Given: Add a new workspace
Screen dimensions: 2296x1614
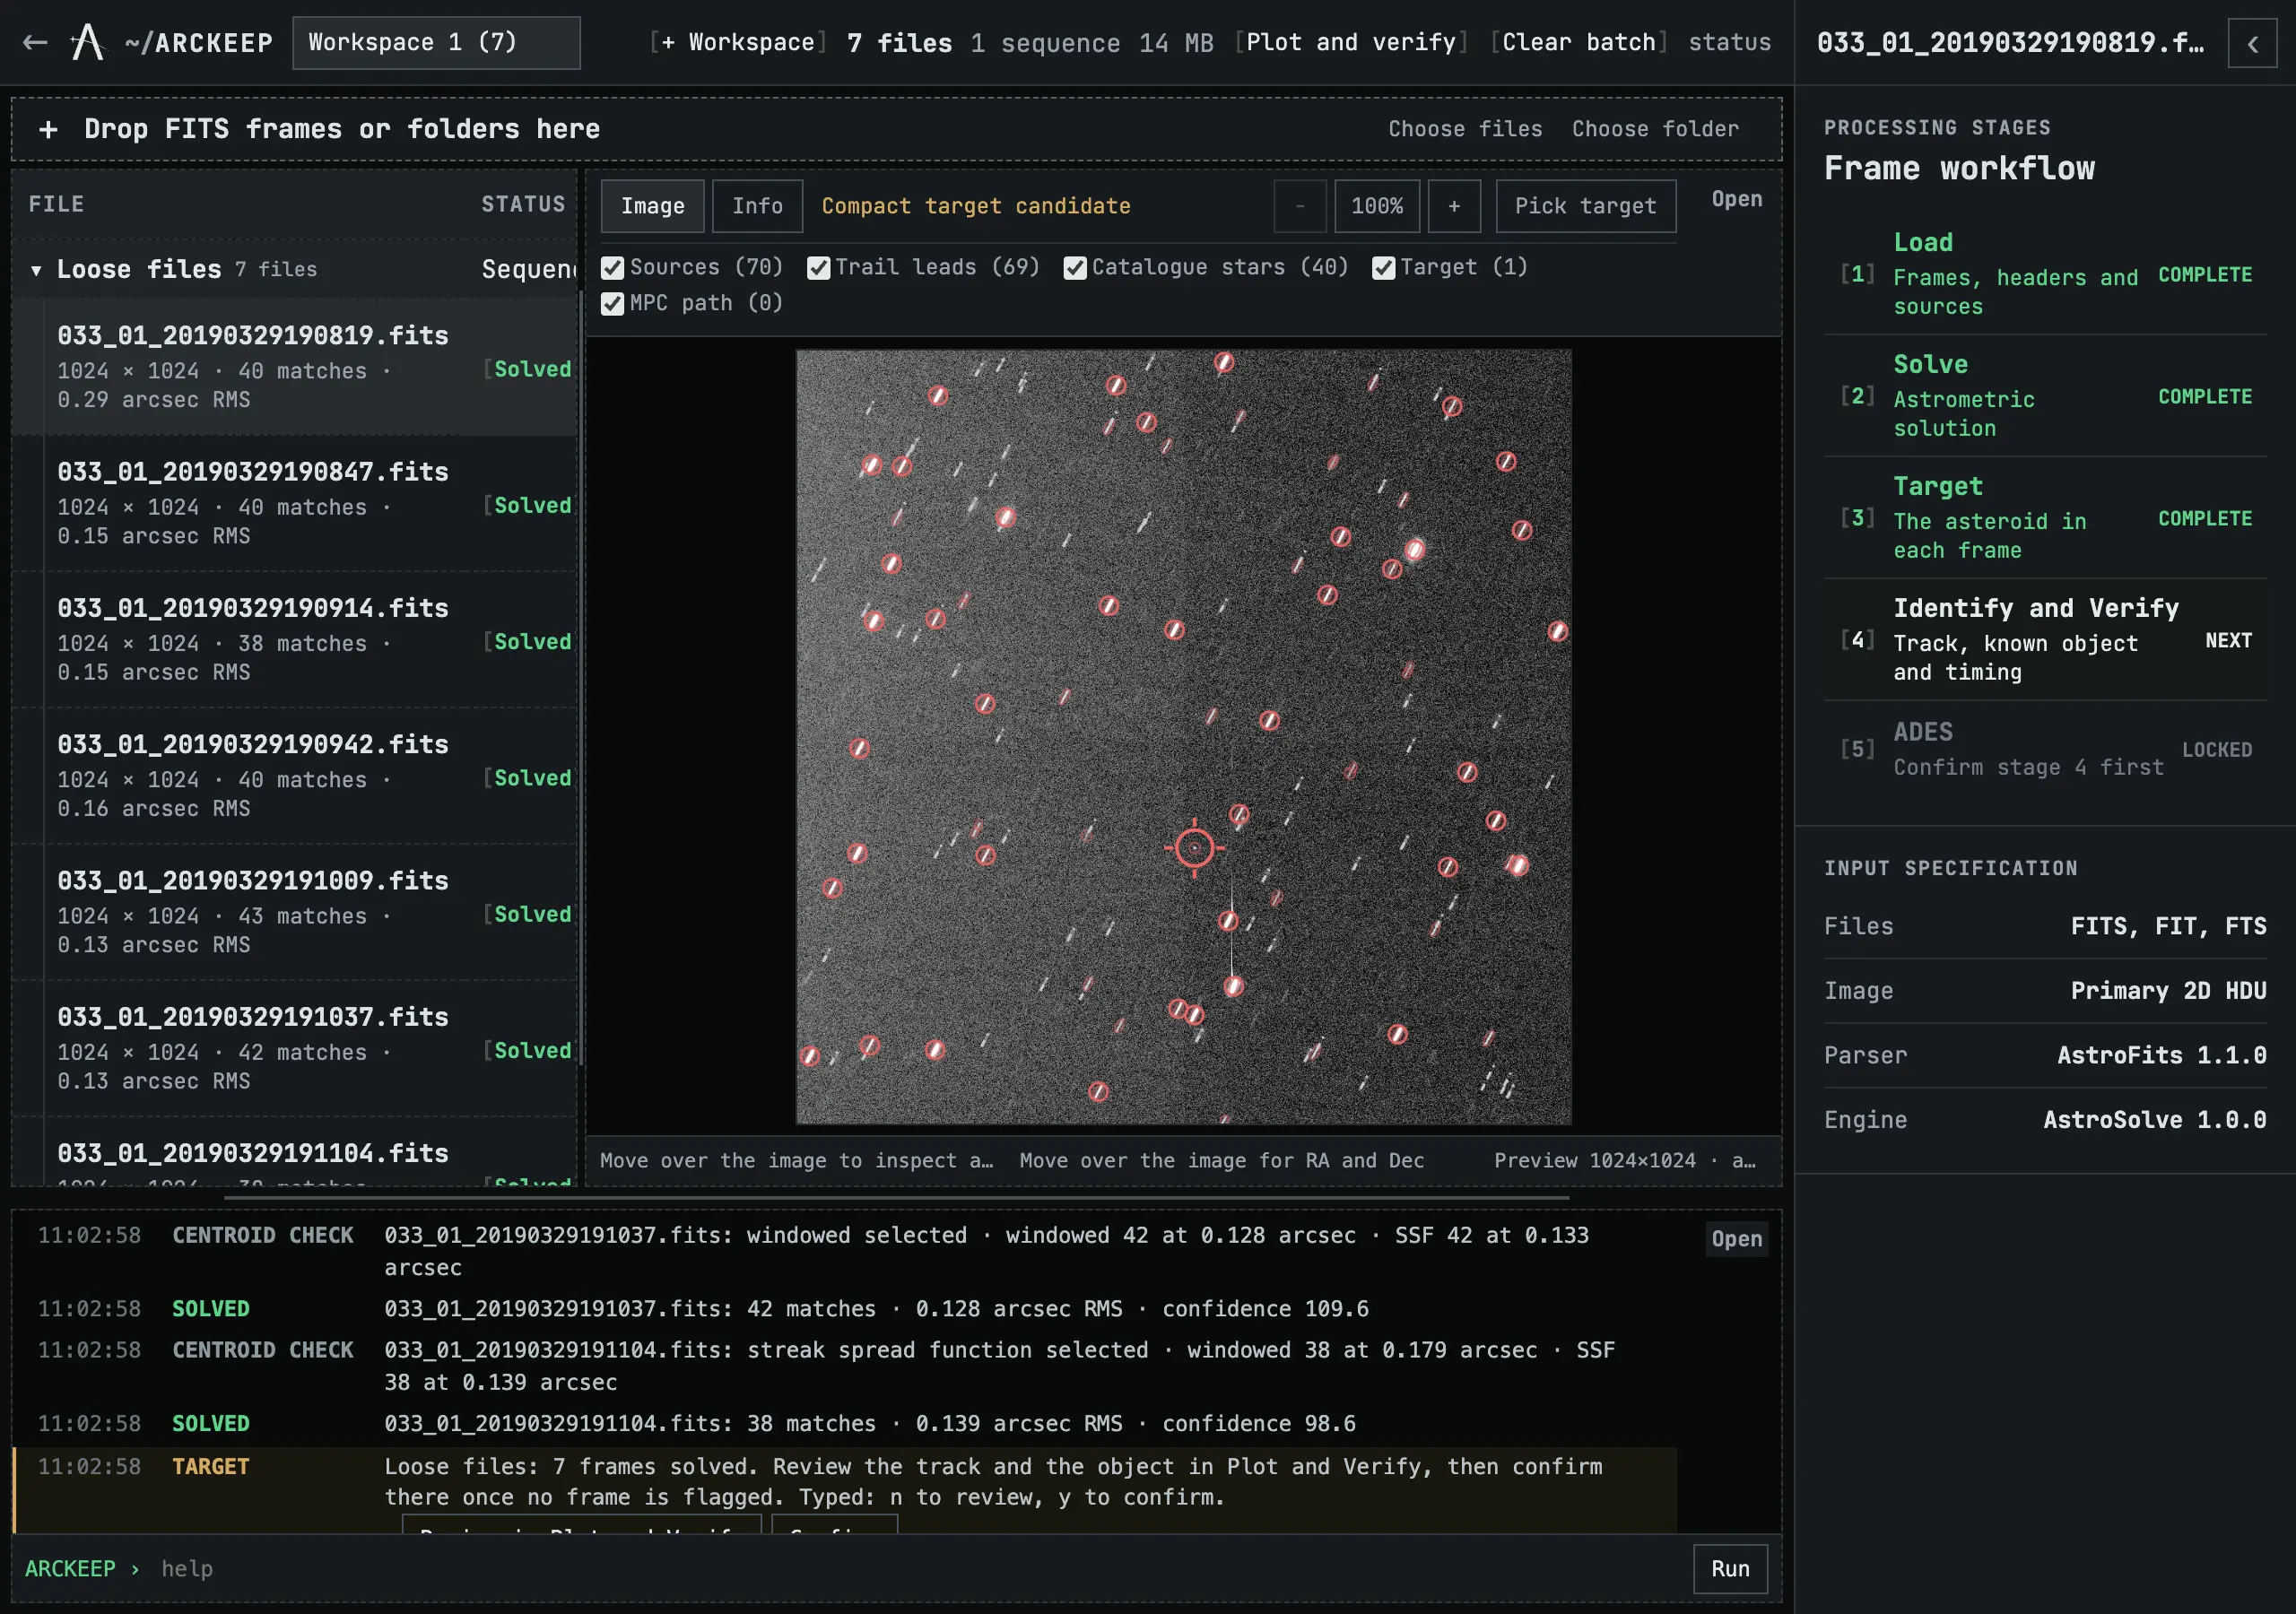Looking at the screenshot, I should (738, 42).
